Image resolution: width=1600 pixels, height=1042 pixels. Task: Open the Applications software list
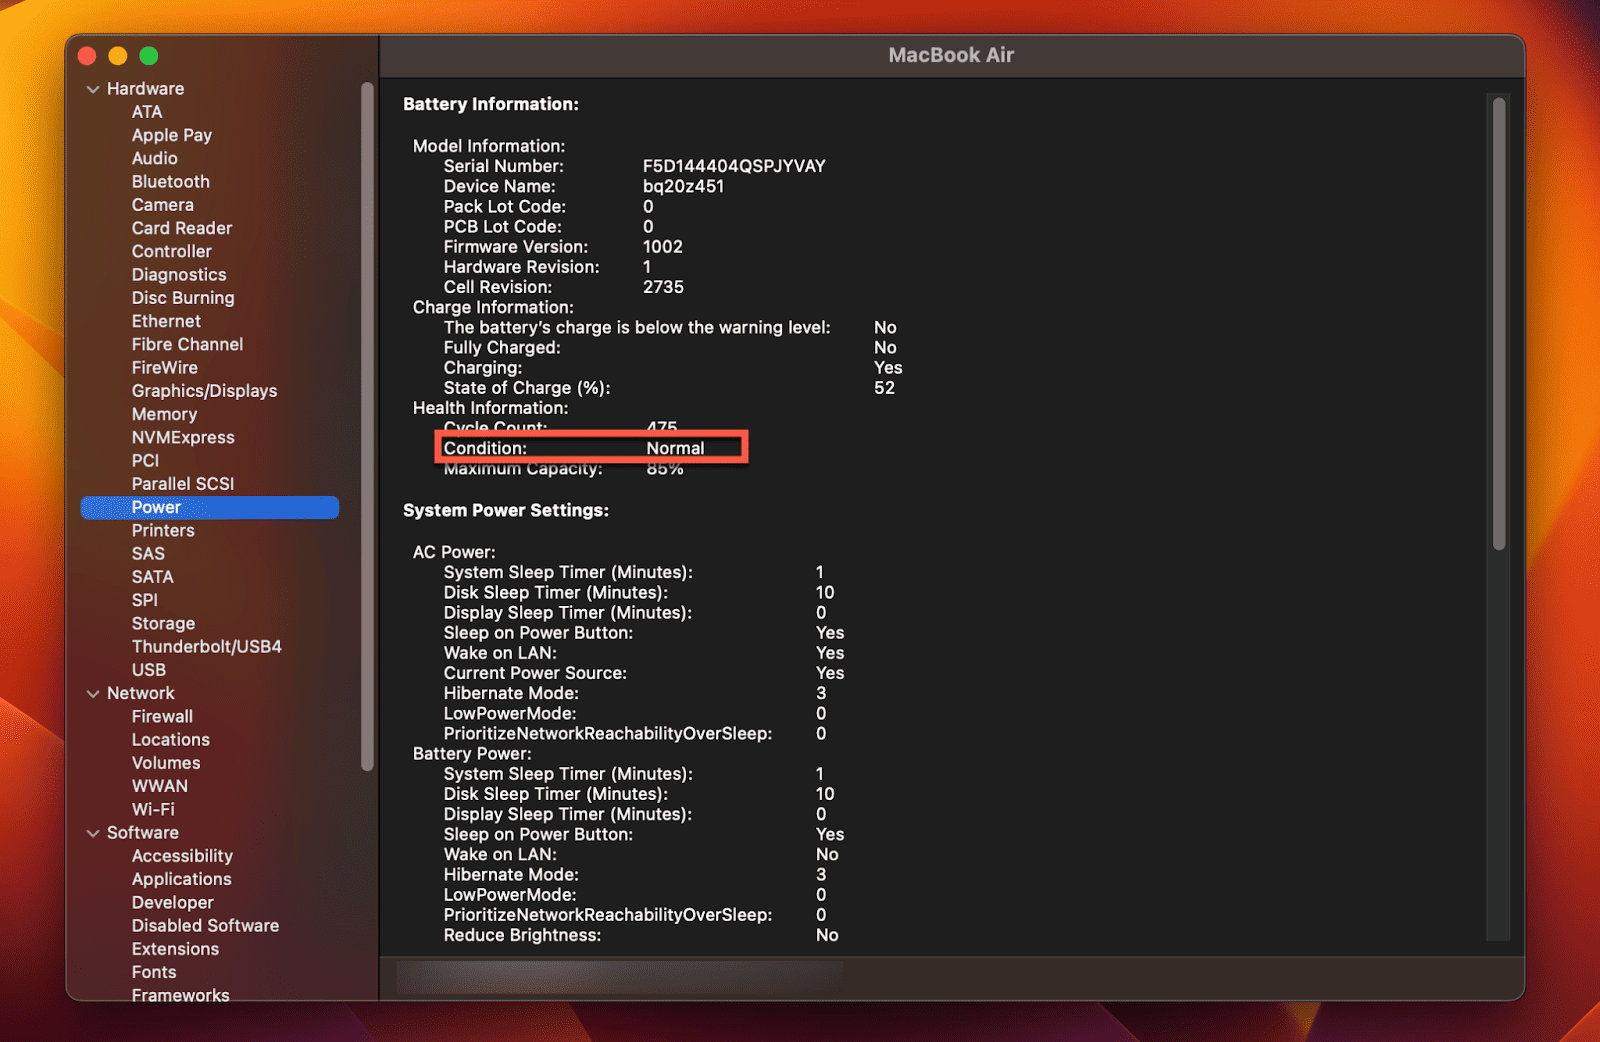181,879
